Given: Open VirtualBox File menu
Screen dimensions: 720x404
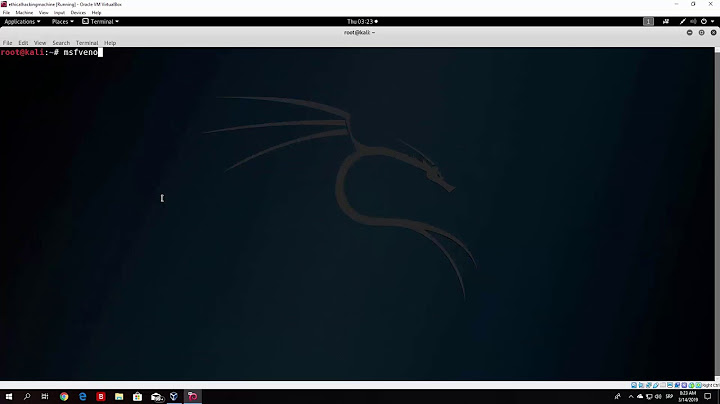Looking at the screenshot, I should click(6, 13).
